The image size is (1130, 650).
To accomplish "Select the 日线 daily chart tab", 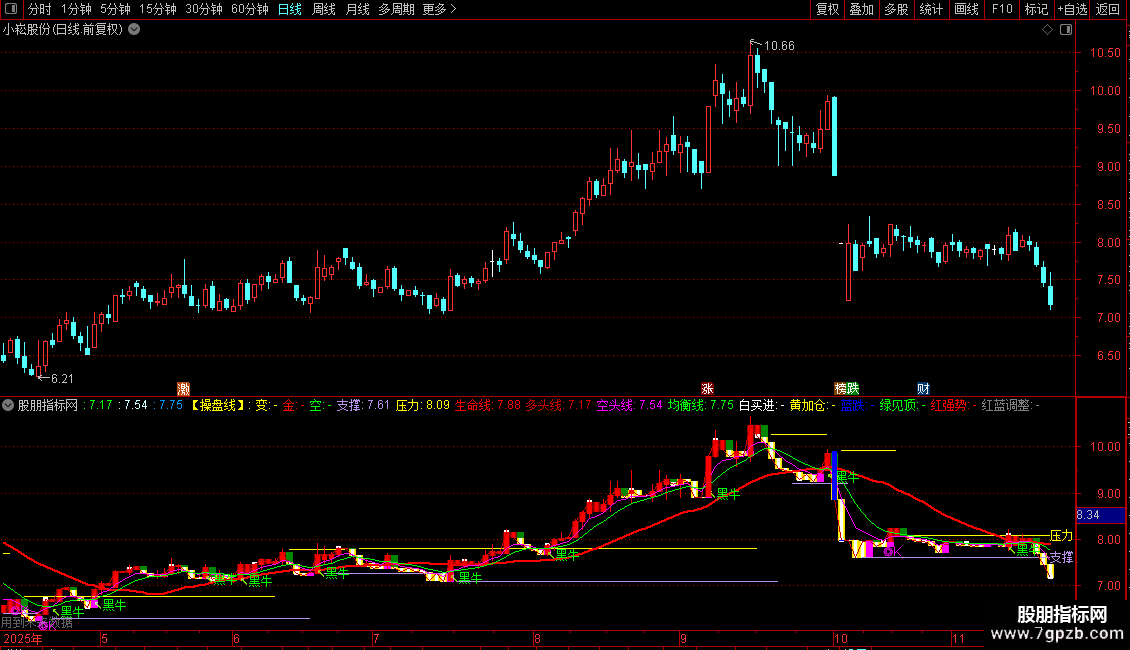I will [290, 9].
